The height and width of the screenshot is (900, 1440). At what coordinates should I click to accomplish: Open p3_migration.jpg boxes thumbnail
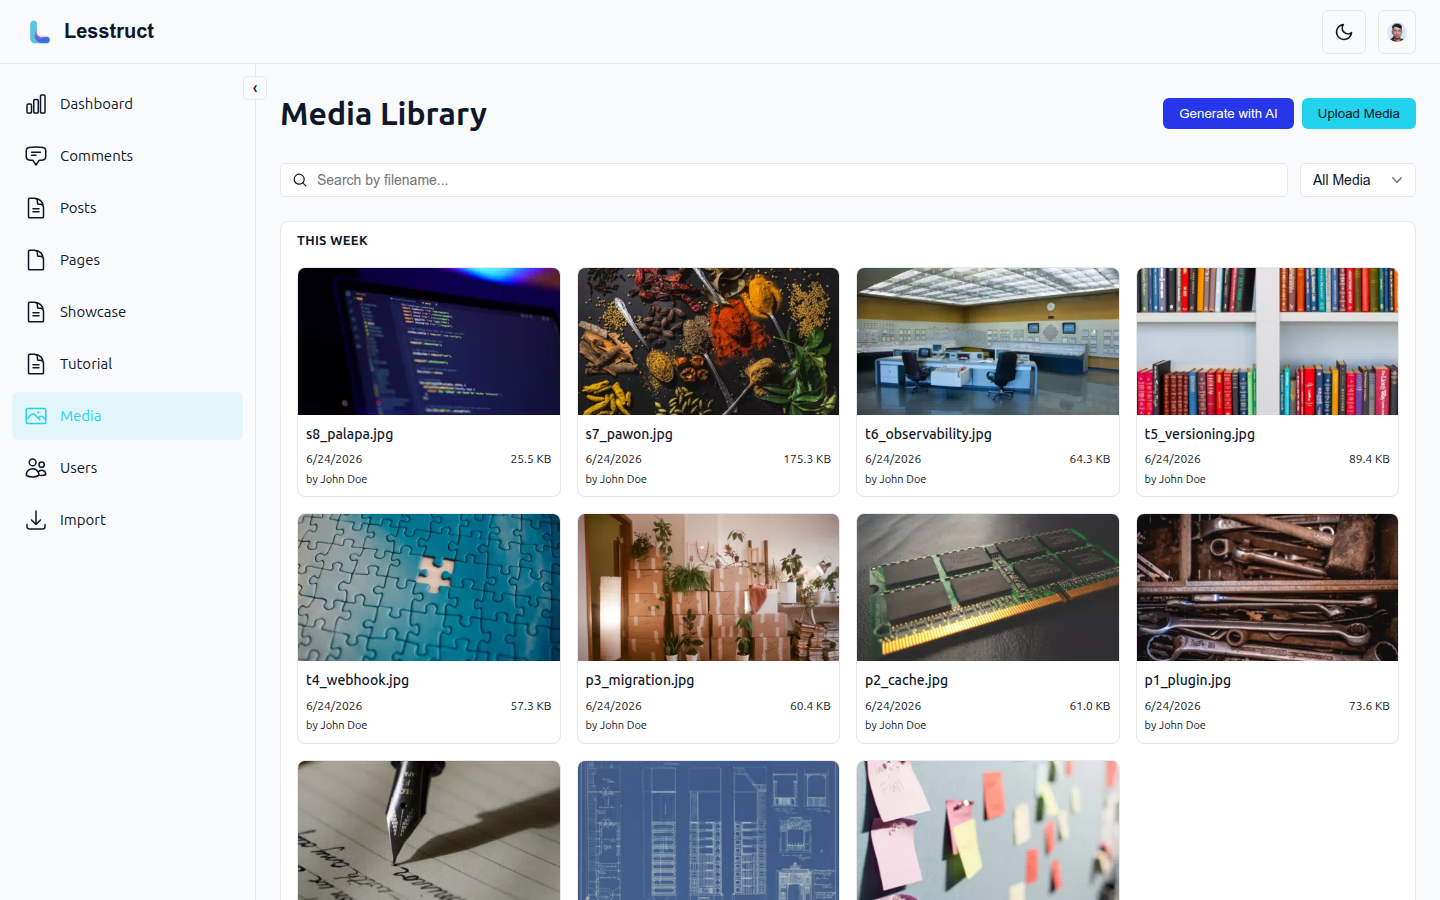point(708,588)
